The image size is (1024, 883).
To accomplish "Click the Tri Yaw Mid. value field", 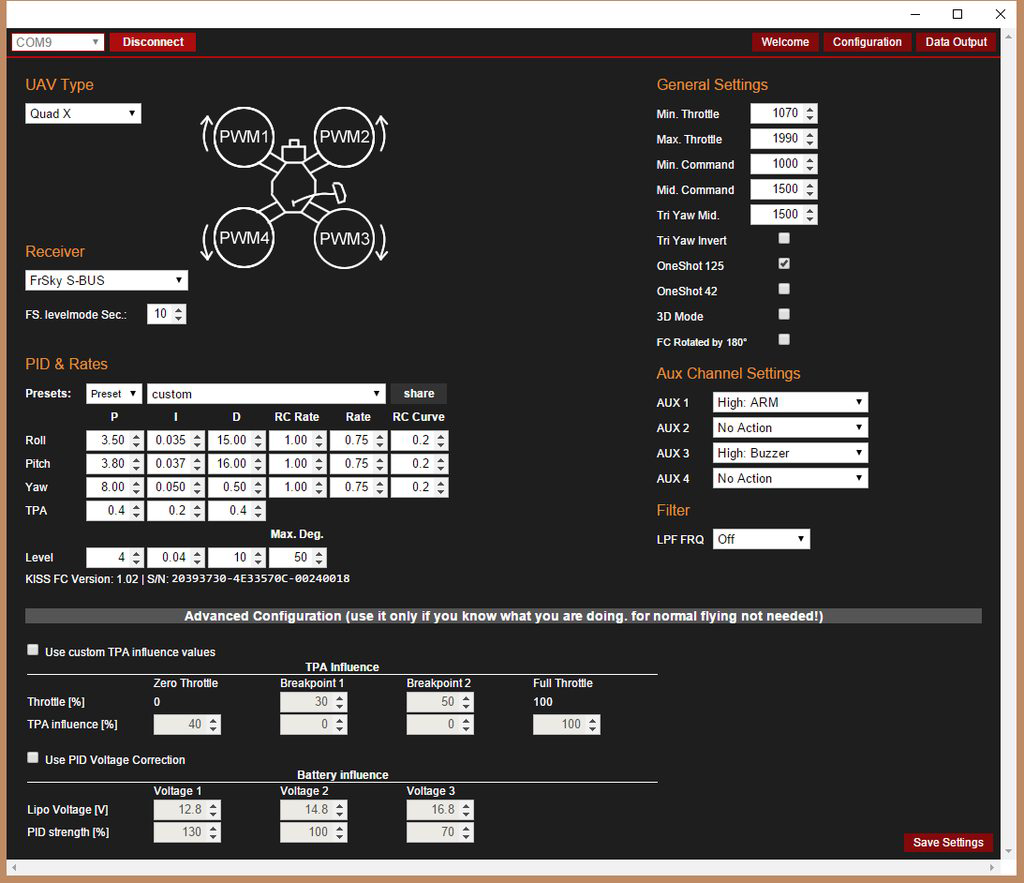I will (x=784, y=215).
